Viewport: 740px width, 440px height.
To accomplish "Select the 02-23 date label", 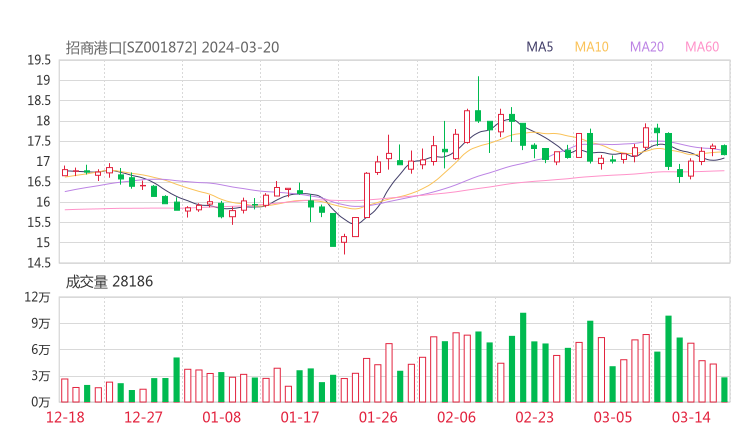I will pyautogui.click(x=536, y=417).
